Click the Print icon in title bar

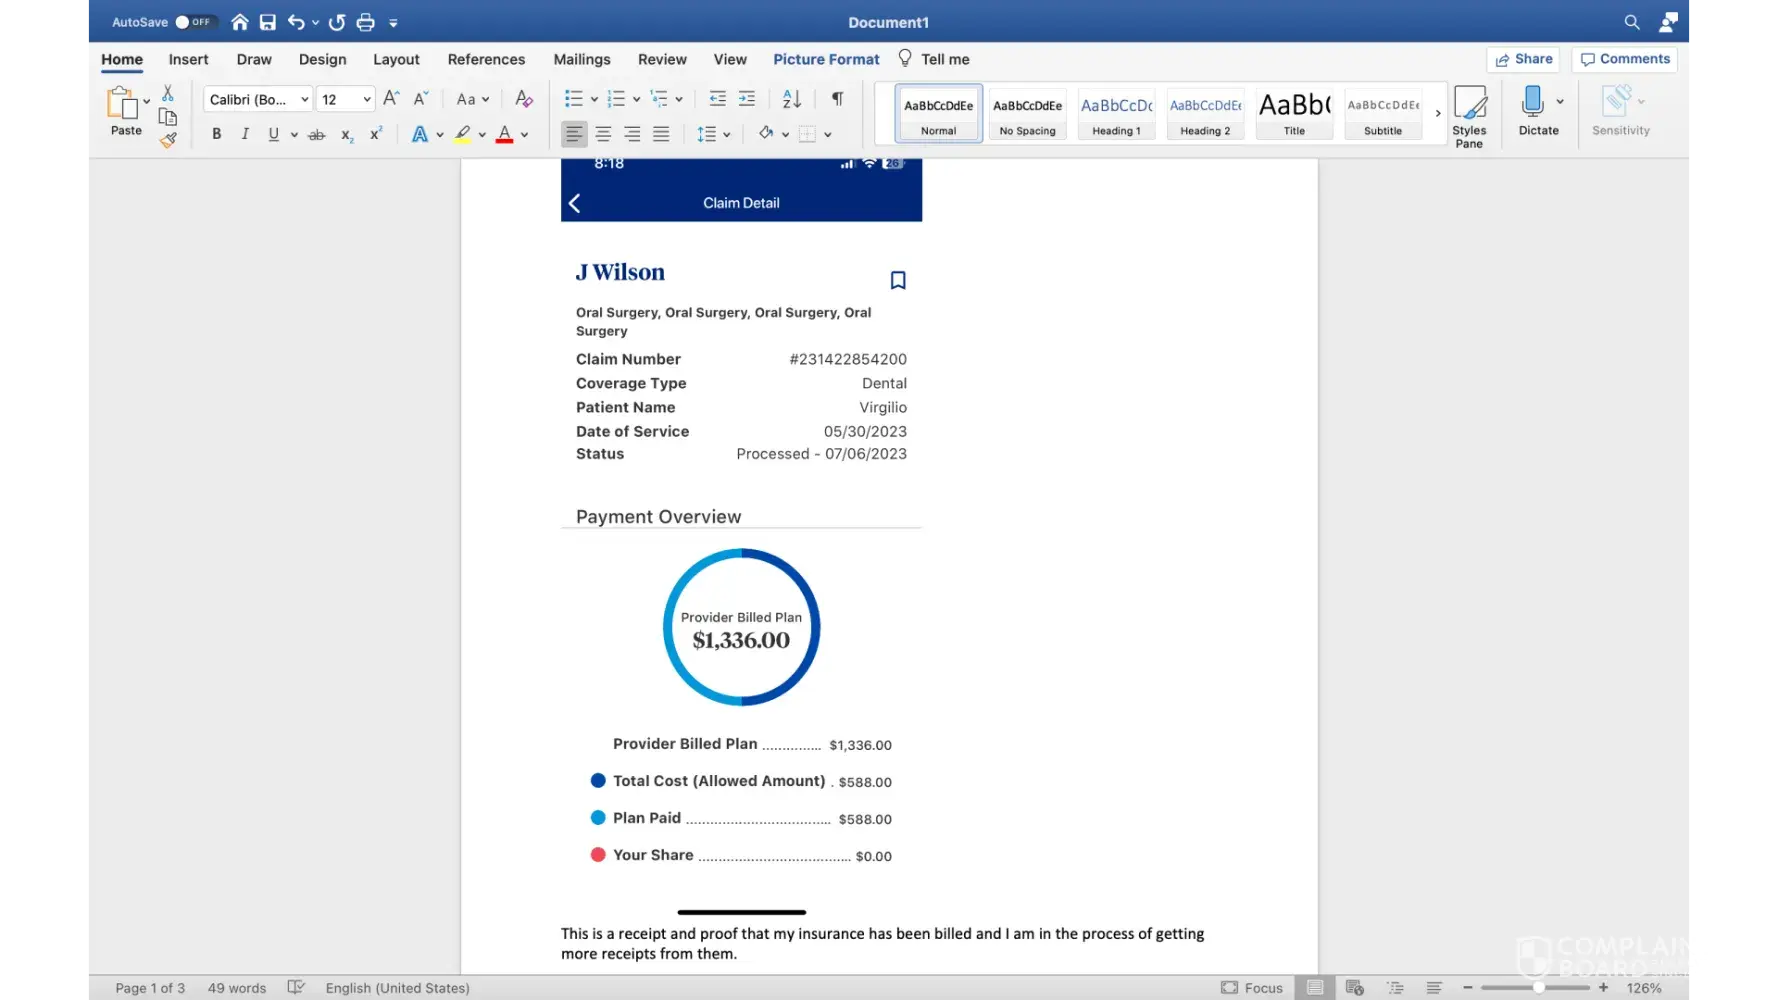pos(365,22)
